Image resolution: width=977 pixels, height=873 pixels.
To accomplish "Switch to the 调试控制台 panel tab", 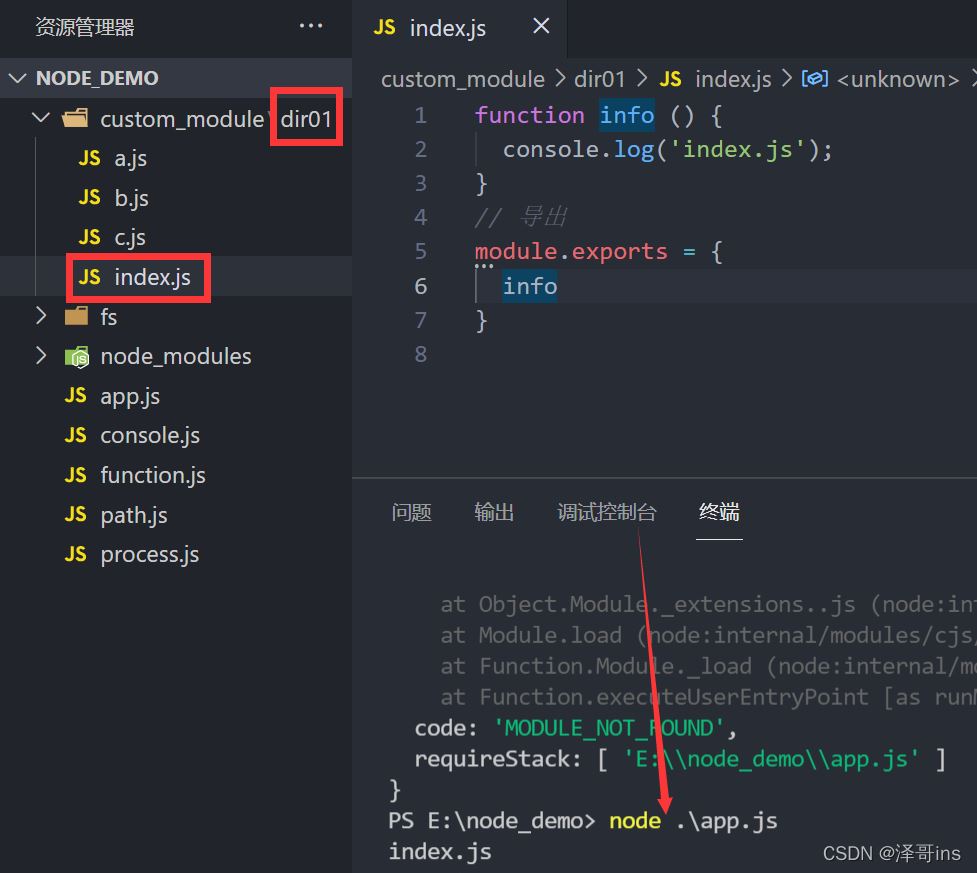I will (x=606, y=512).
